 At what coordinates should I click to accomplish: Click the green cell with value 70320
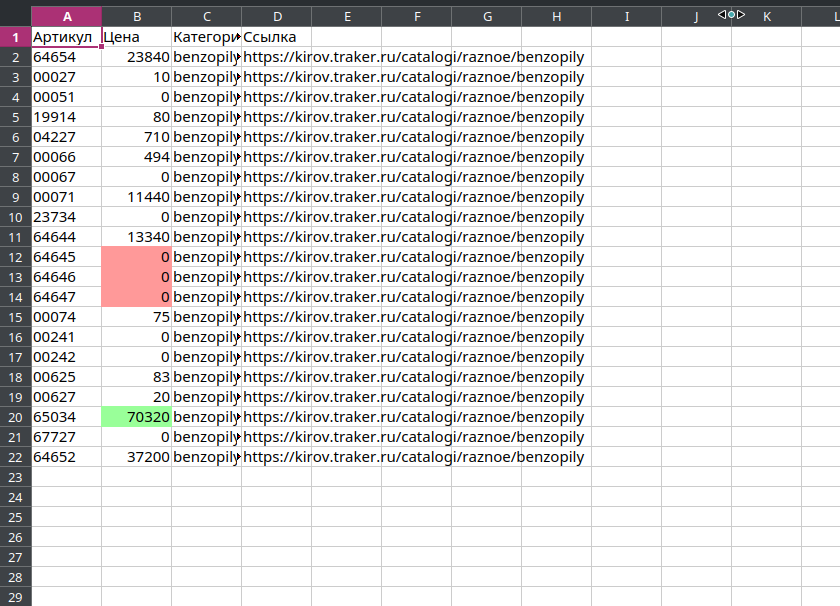(136, 417)
